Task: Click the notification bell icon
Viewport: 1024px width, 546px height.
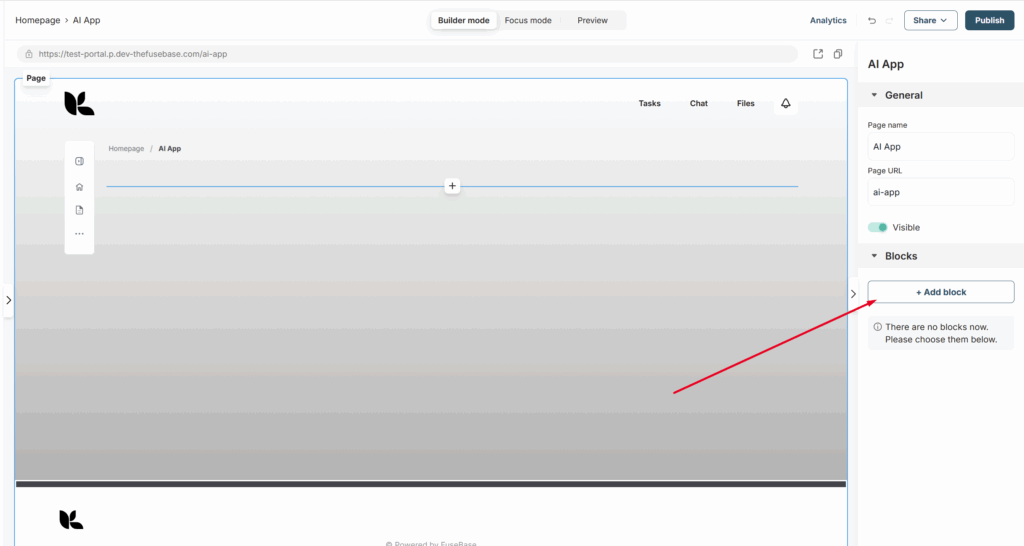Action: click(x=785, y=103)
